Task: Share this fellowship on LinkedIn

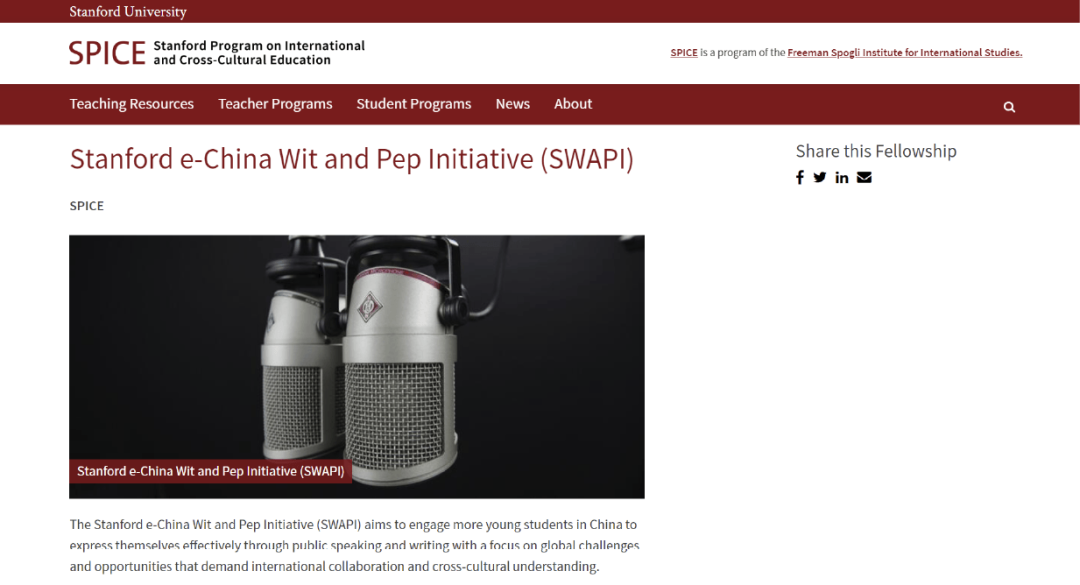Action: pos(842,178)
